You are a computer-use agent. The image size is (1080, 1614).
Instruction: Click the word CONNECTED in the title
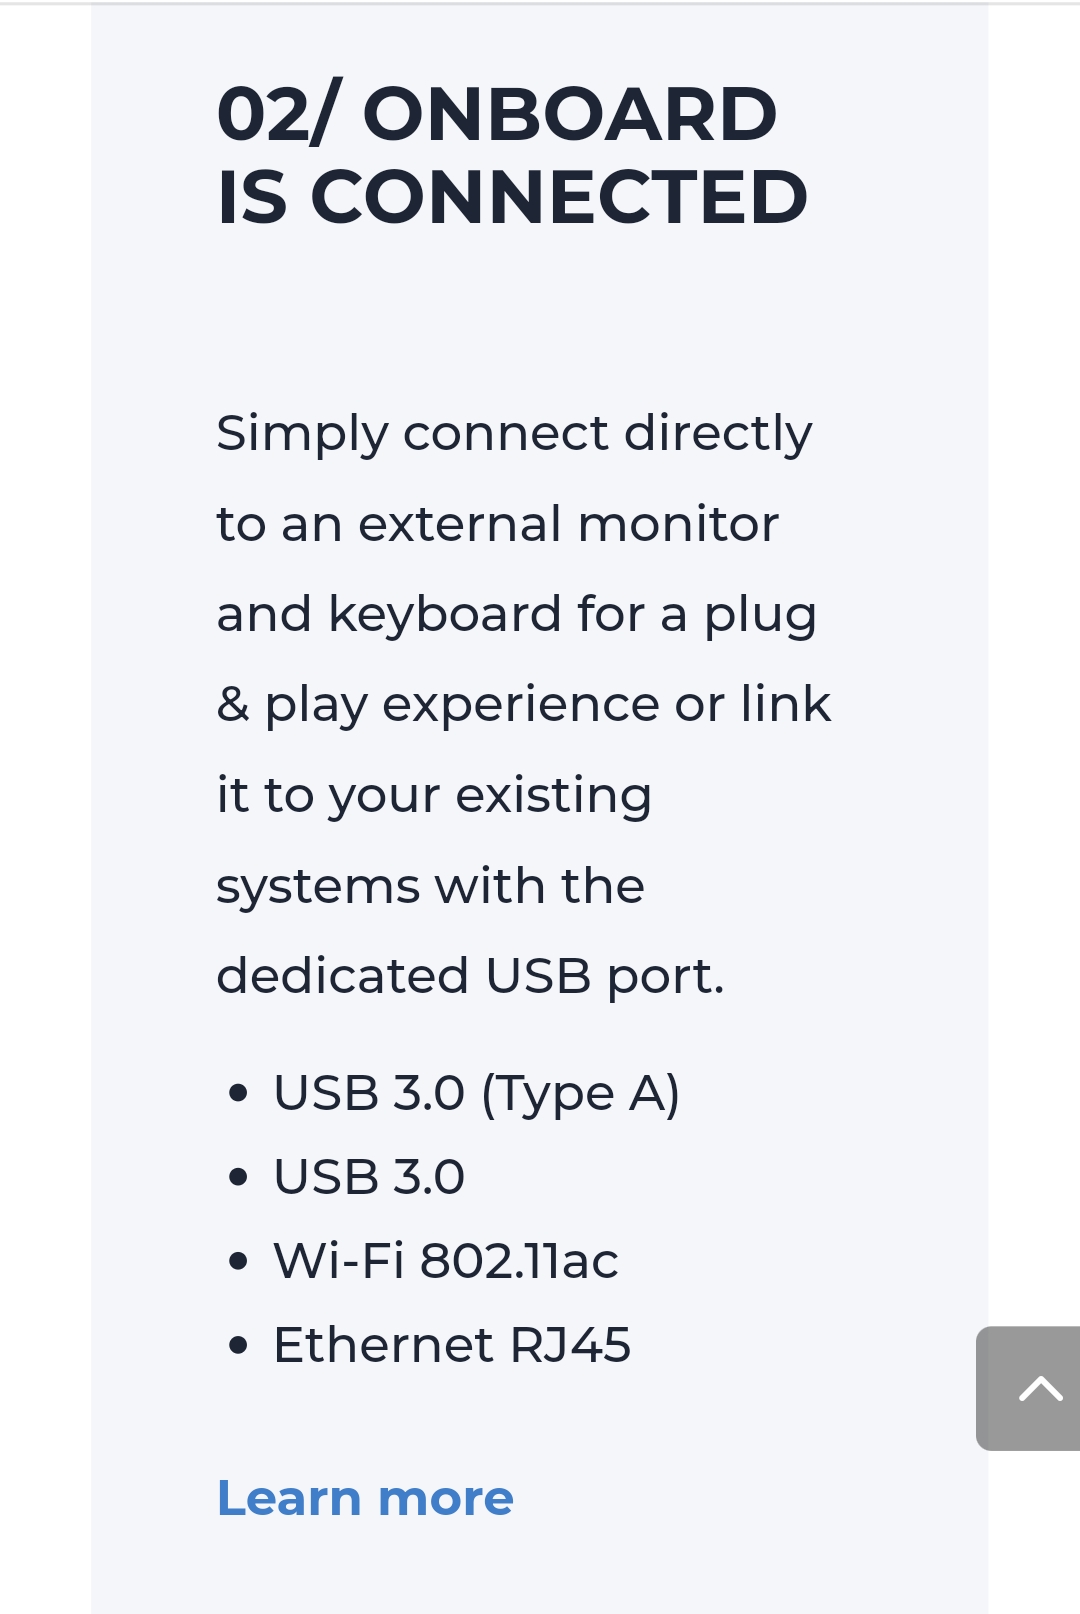point(559,197)
